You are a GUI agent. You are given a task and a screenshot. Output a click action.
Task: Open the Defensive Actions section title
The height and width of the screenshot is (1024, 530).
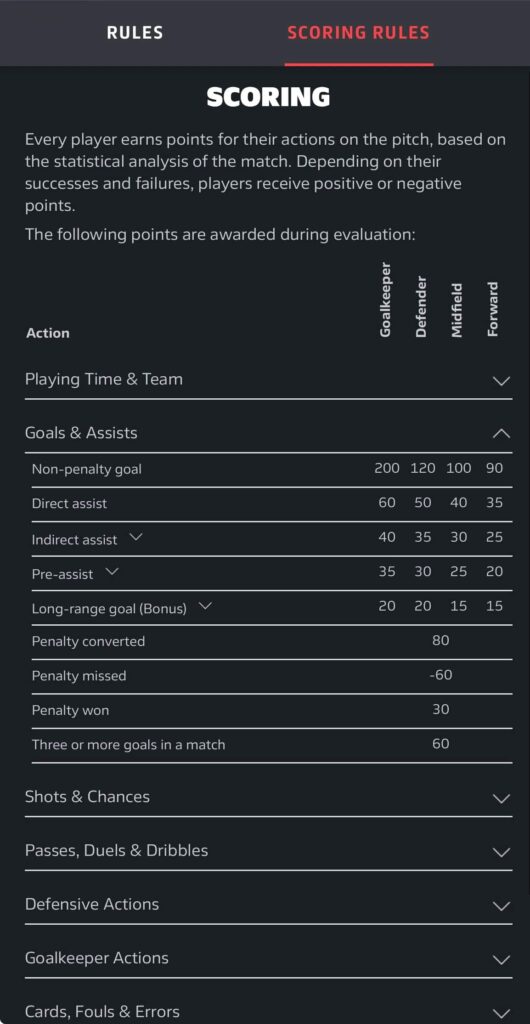point(92,904)
